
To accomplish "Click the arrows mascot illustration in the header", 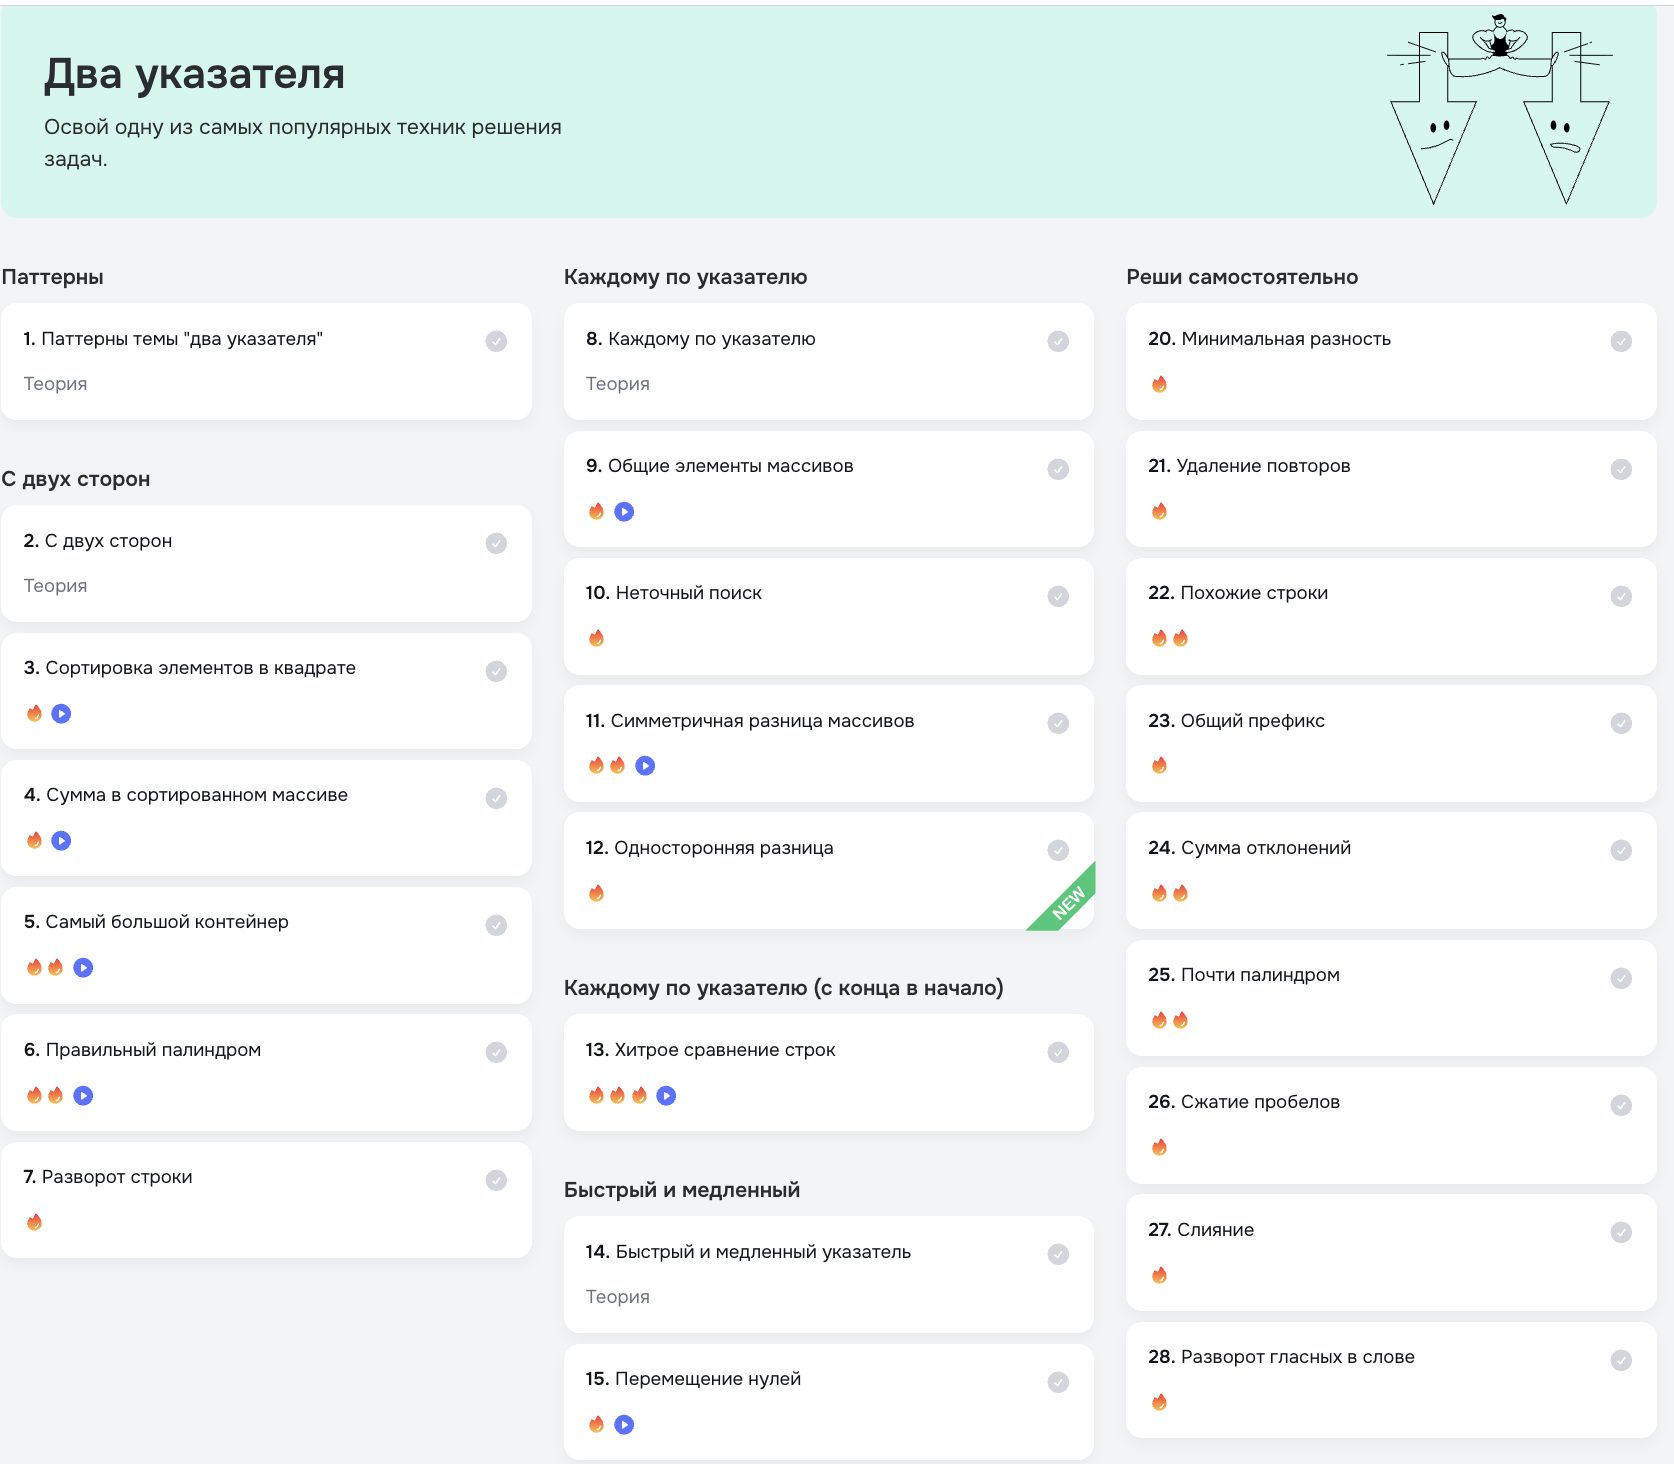I will point(1497,110).
